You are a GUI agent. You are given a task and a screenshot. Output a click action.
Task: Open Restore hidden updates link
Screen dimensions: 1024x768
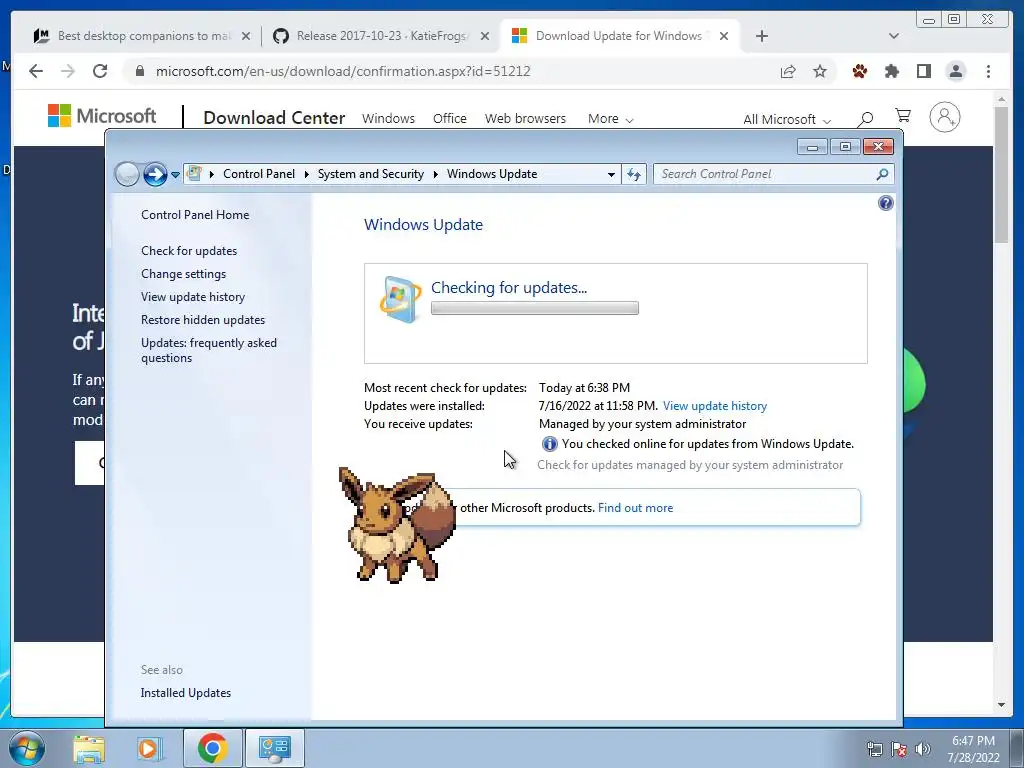point(203,319)
